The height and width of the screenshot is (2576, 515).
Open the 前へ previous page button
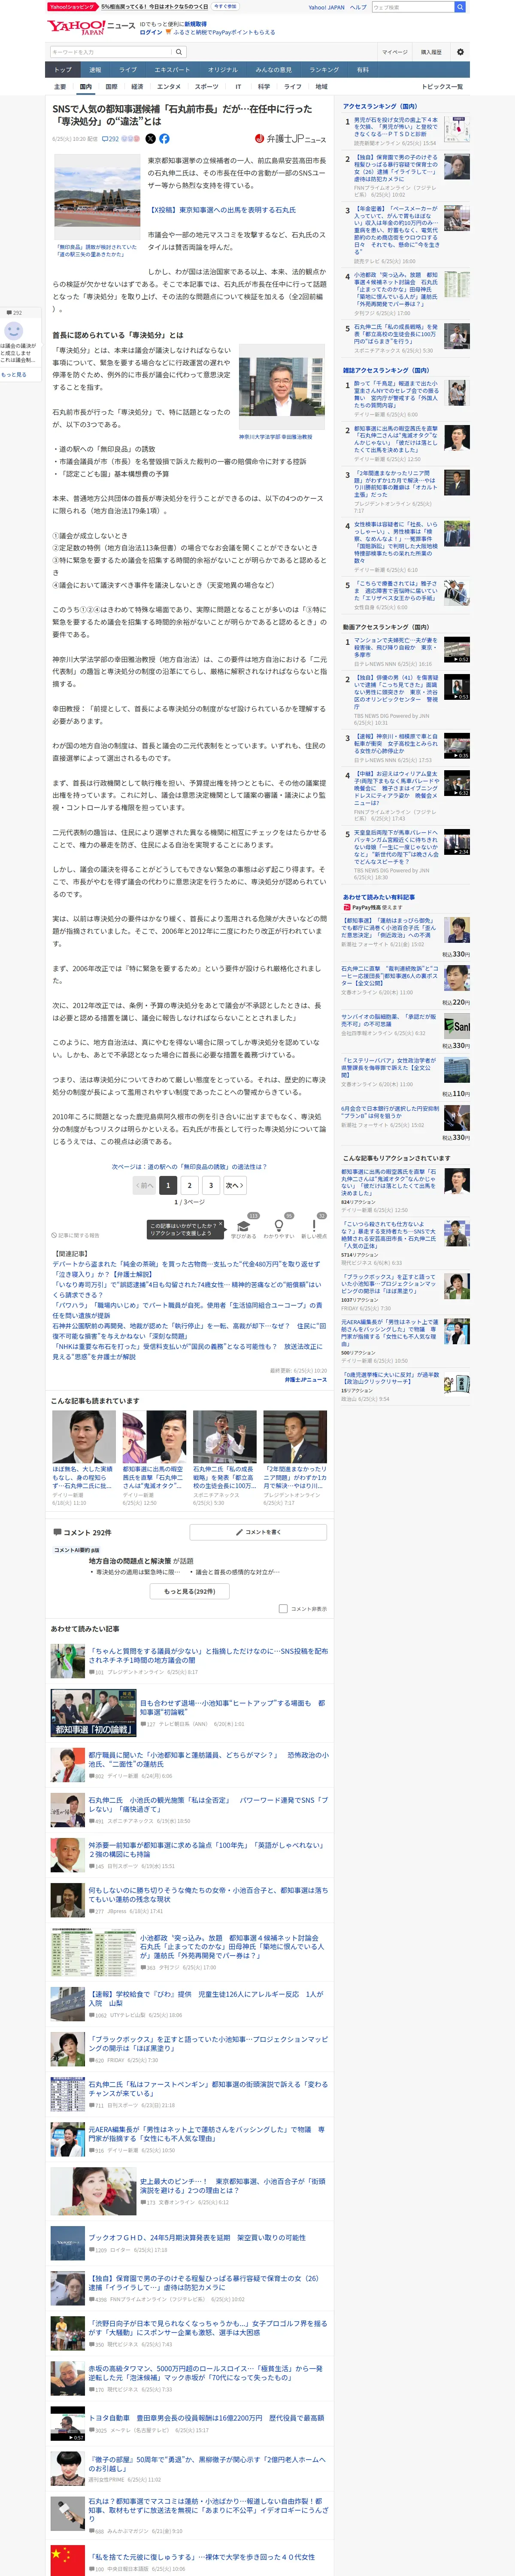click(x=145, y=1185)
